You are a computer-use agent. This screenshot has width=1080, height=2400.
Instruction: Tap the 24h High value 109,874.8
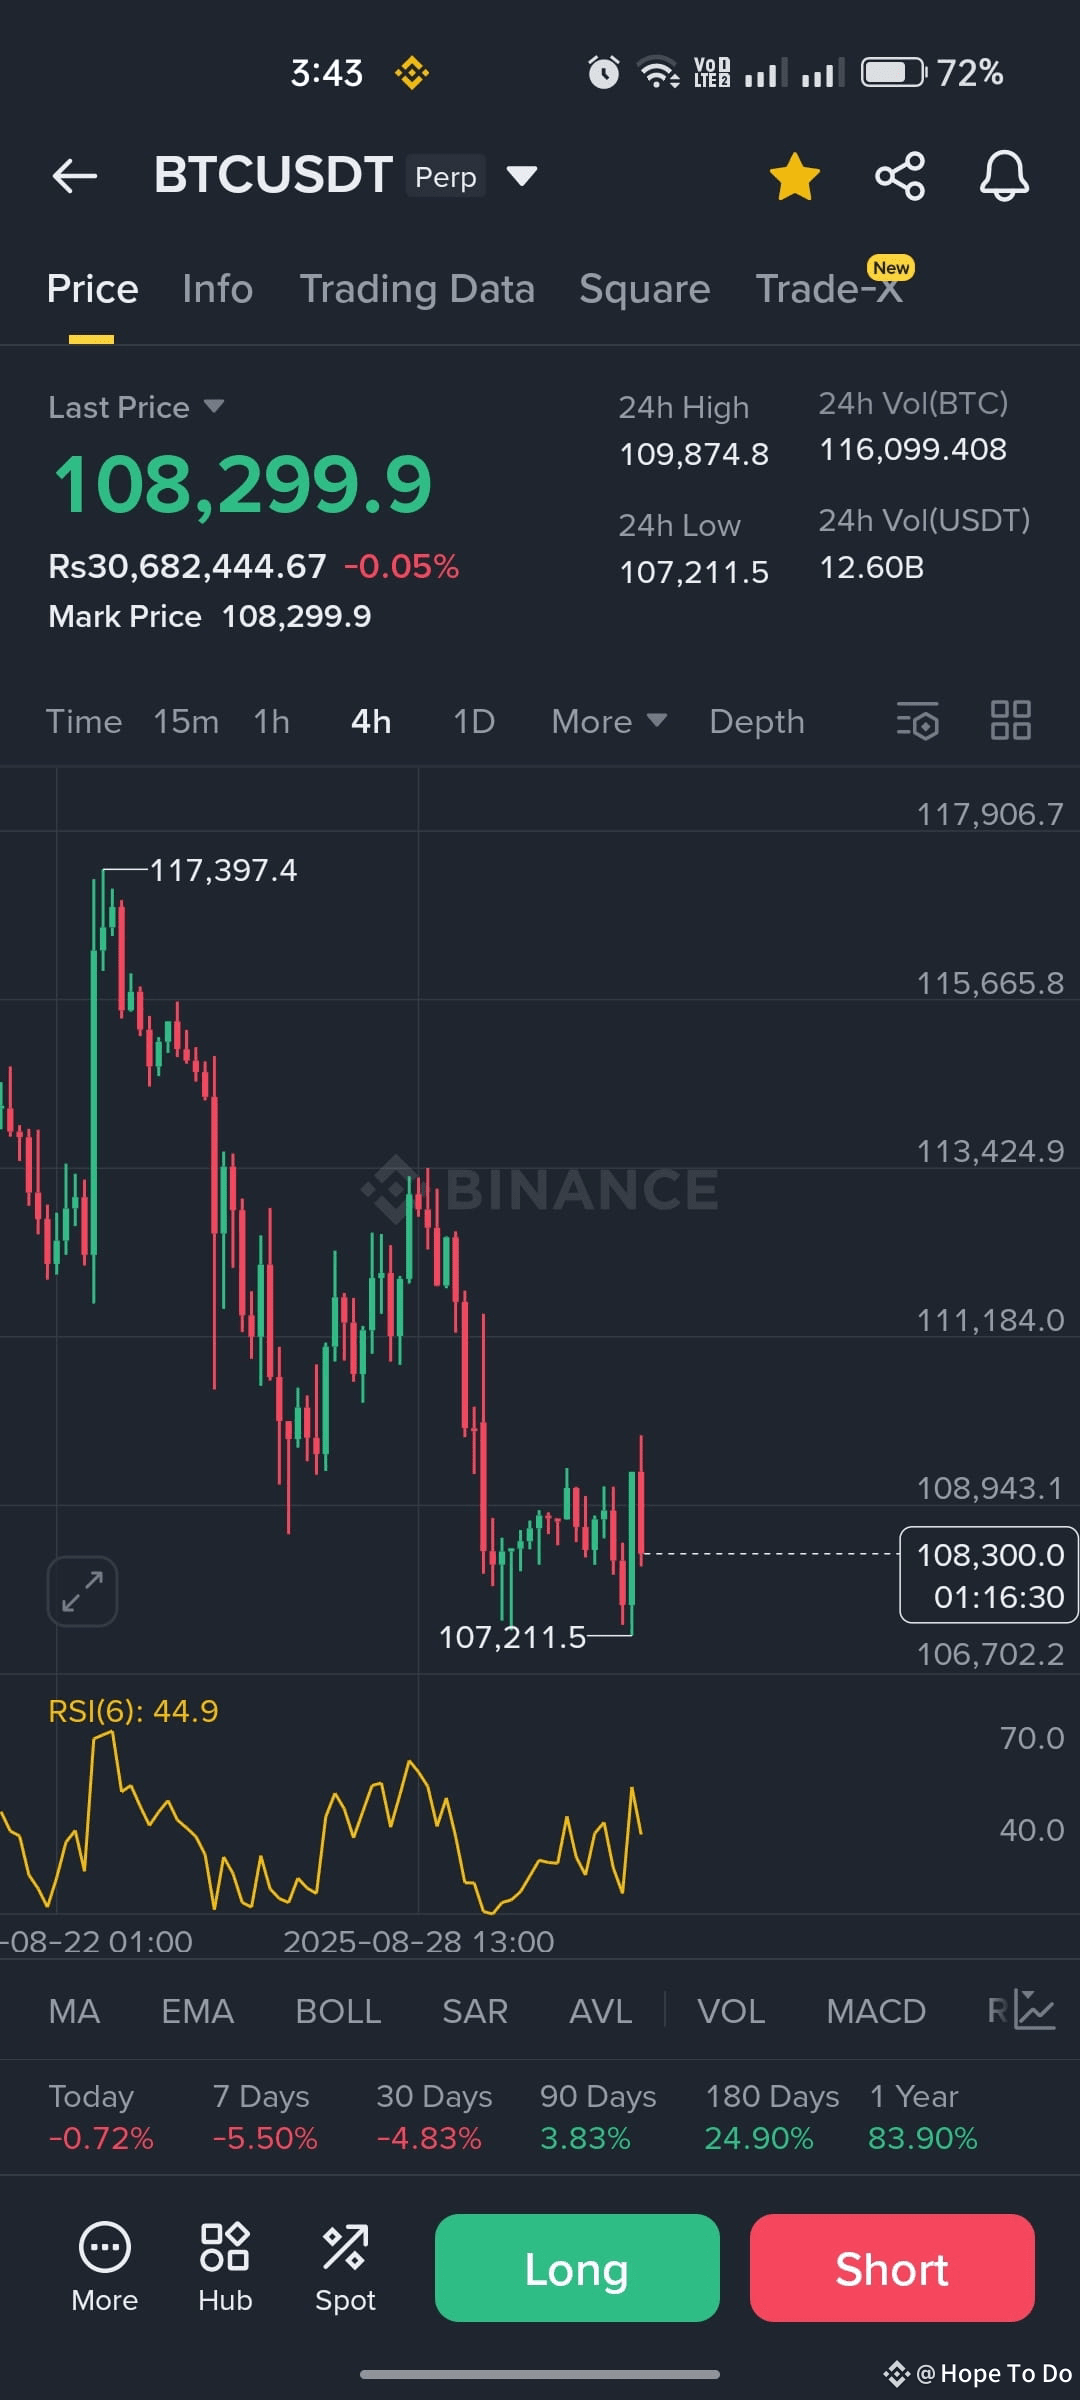[694, 454]
